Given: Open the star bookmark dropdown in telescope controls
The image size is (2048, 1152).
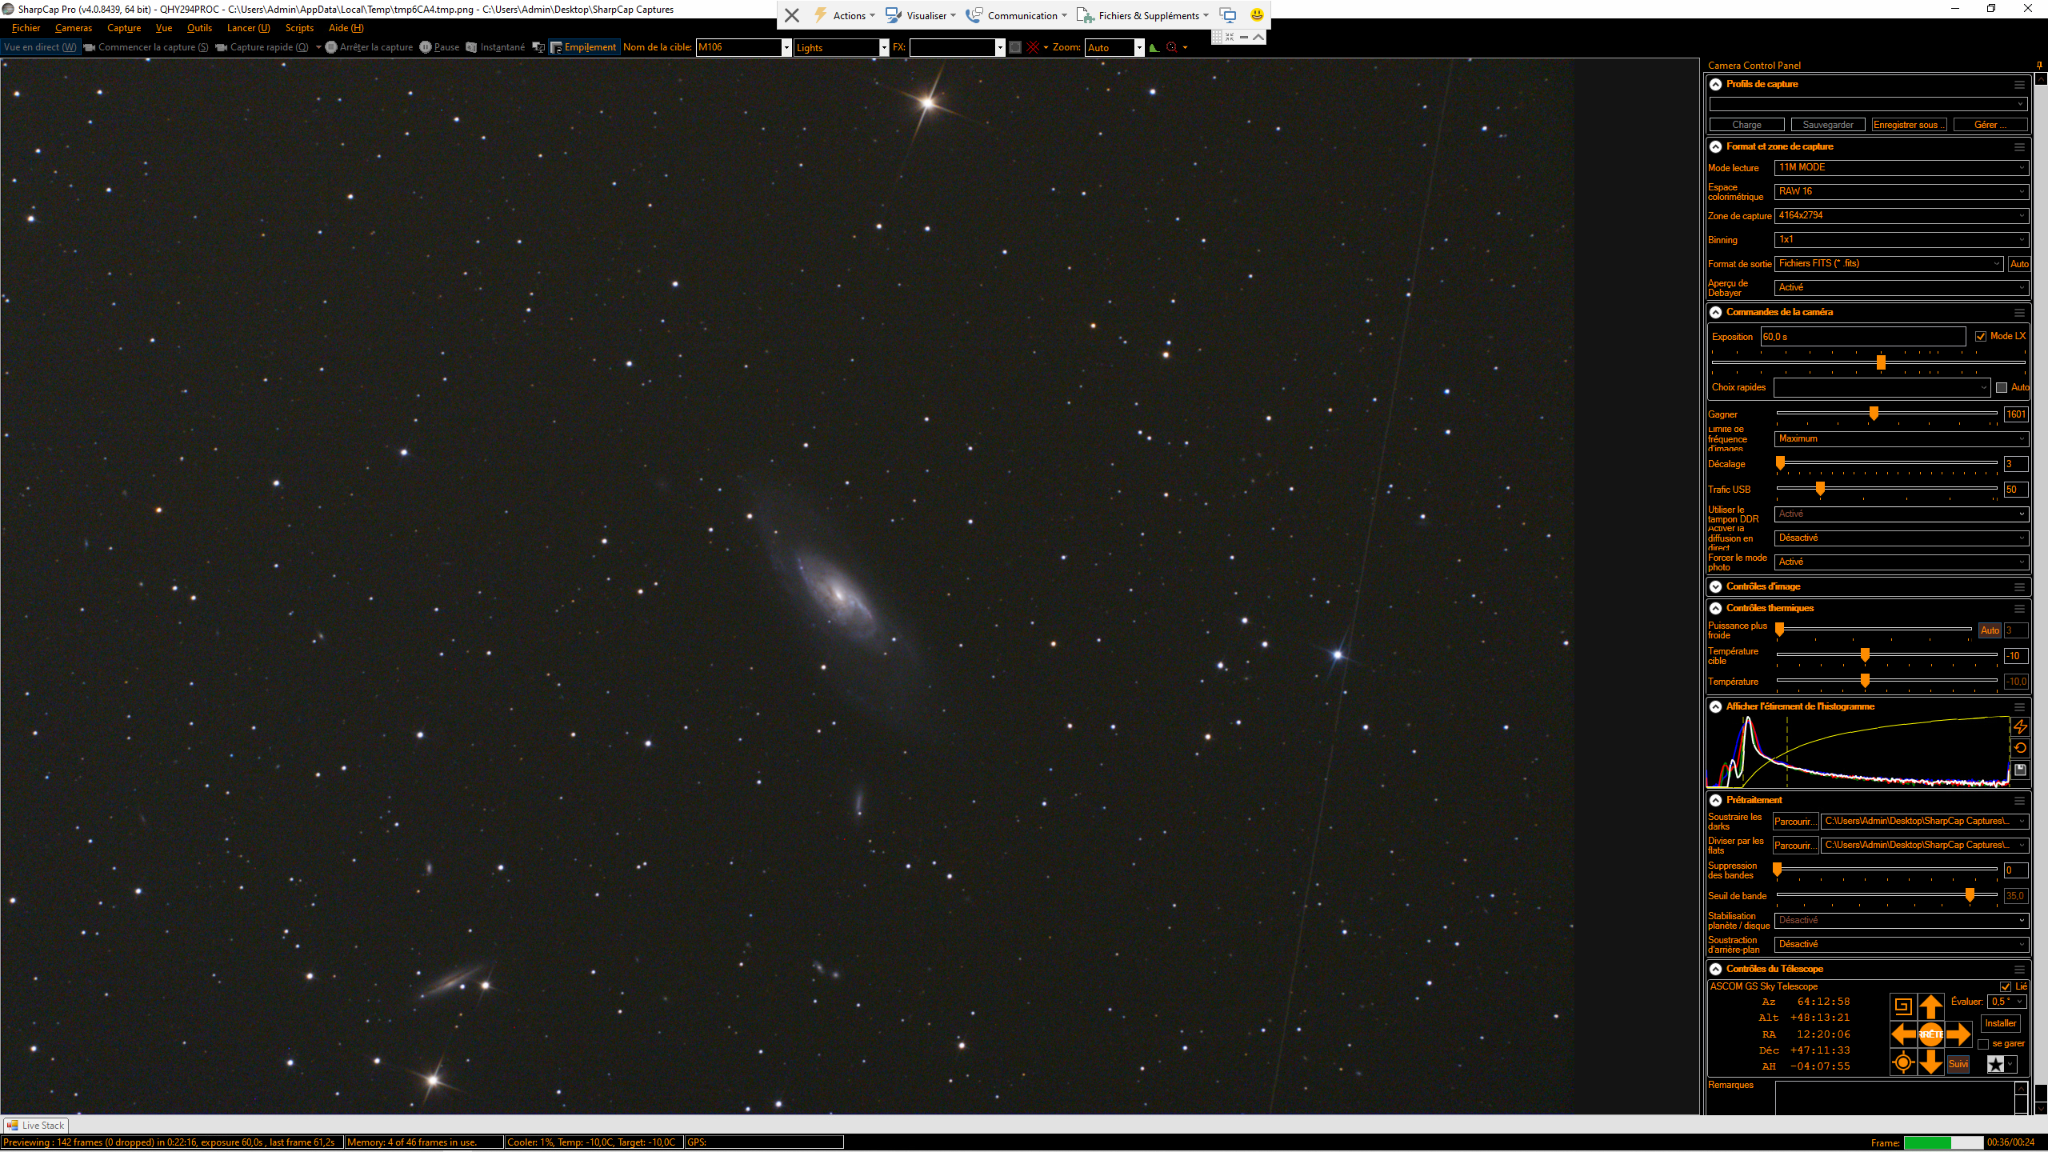Looking at the screenshot, I should (x=2001, y=1064).
